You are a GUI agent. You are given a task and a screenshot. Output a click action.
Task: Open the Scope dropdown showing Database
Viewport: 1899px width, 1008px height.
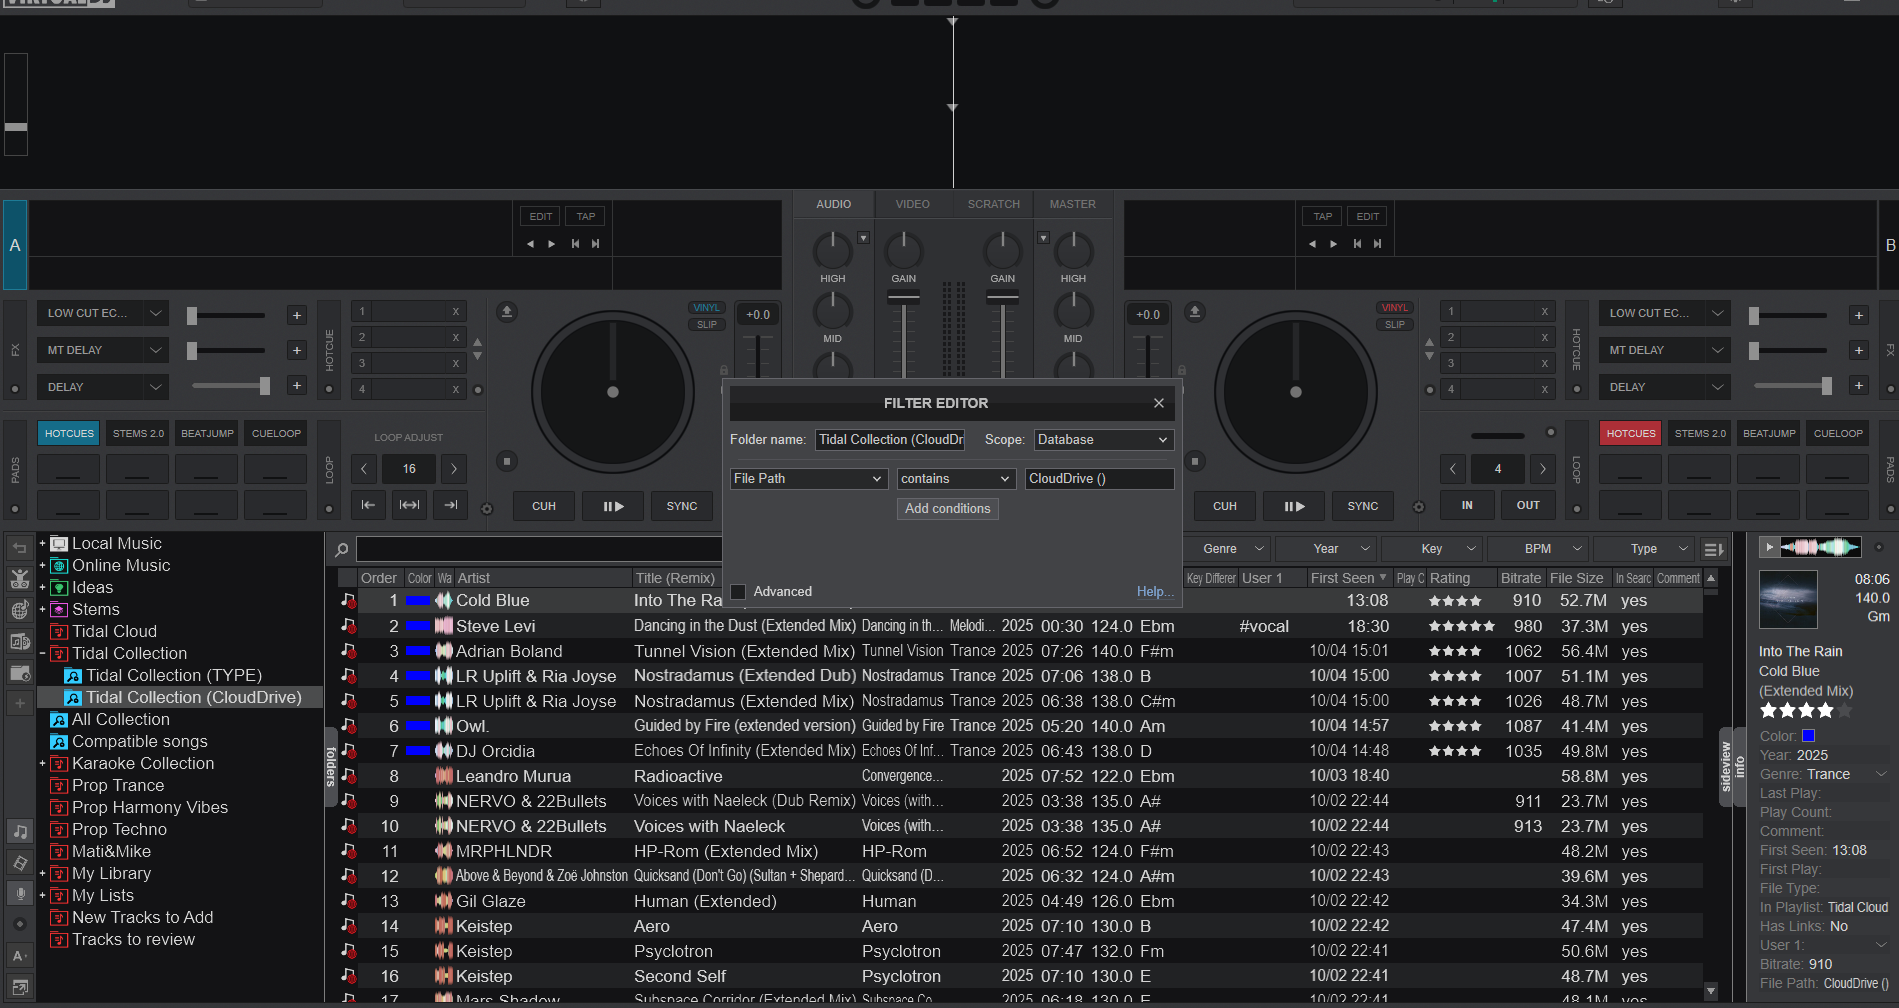[1103, 439]
